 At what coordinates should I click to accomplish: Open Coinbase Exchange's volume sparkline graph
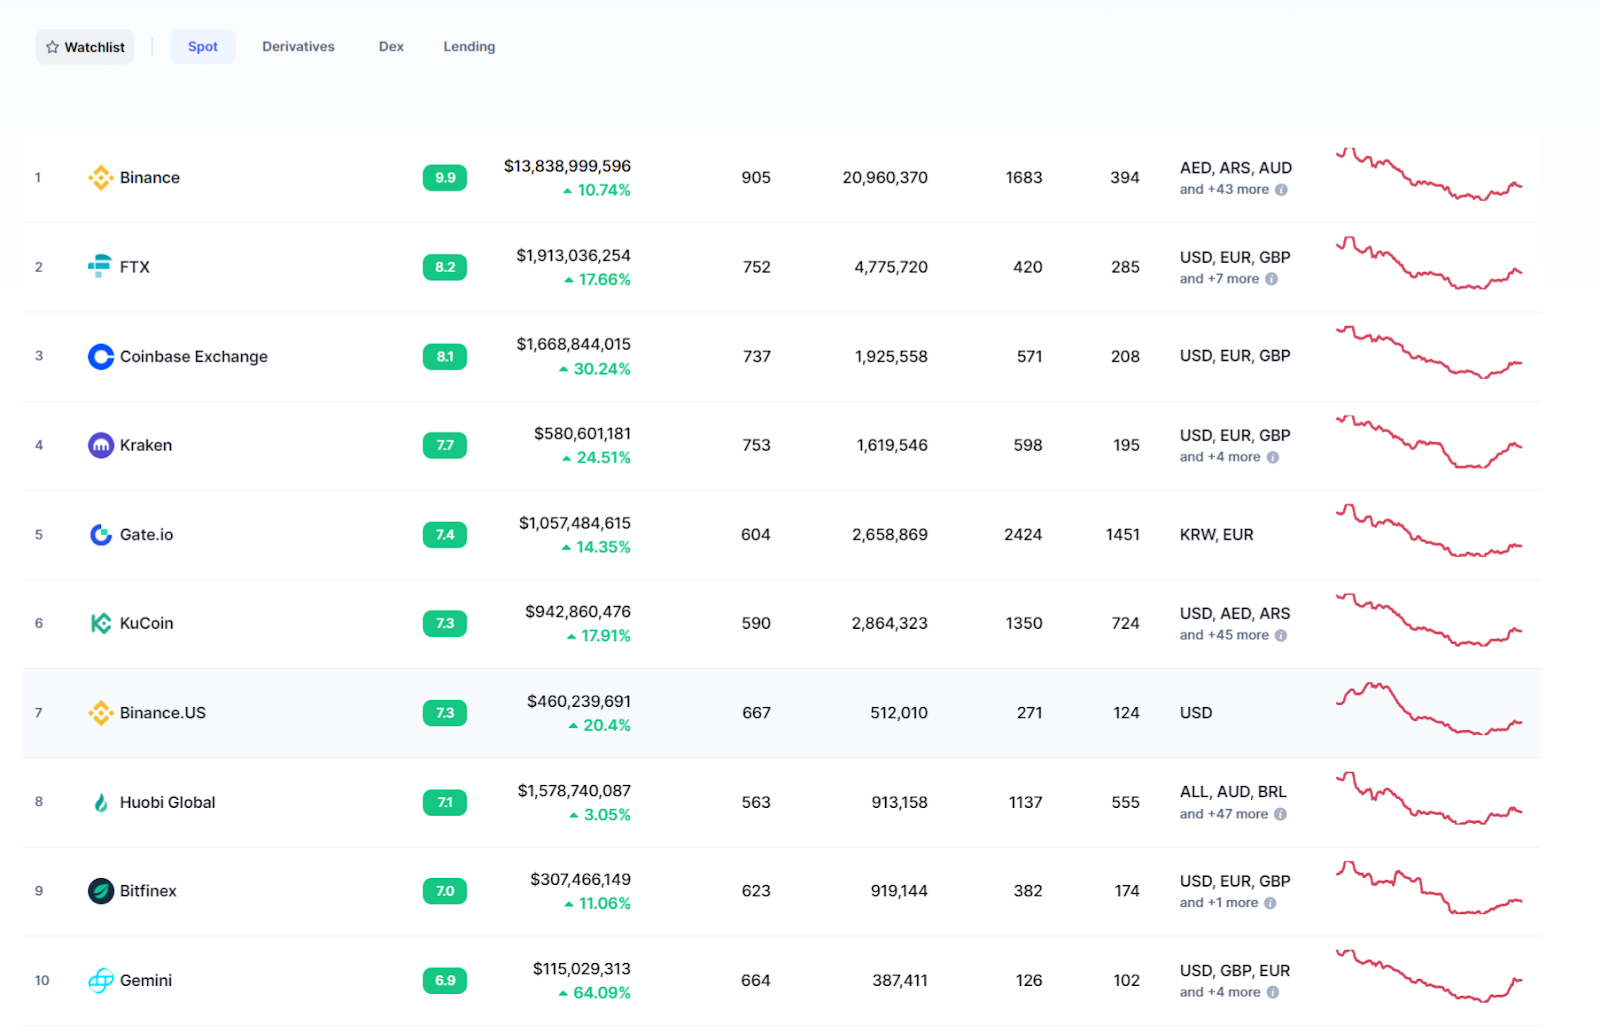click(1429, 352)
